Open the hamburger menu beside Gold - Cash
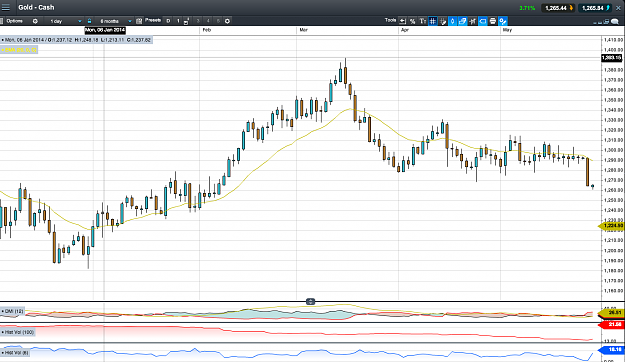 [x=6, y=7]
